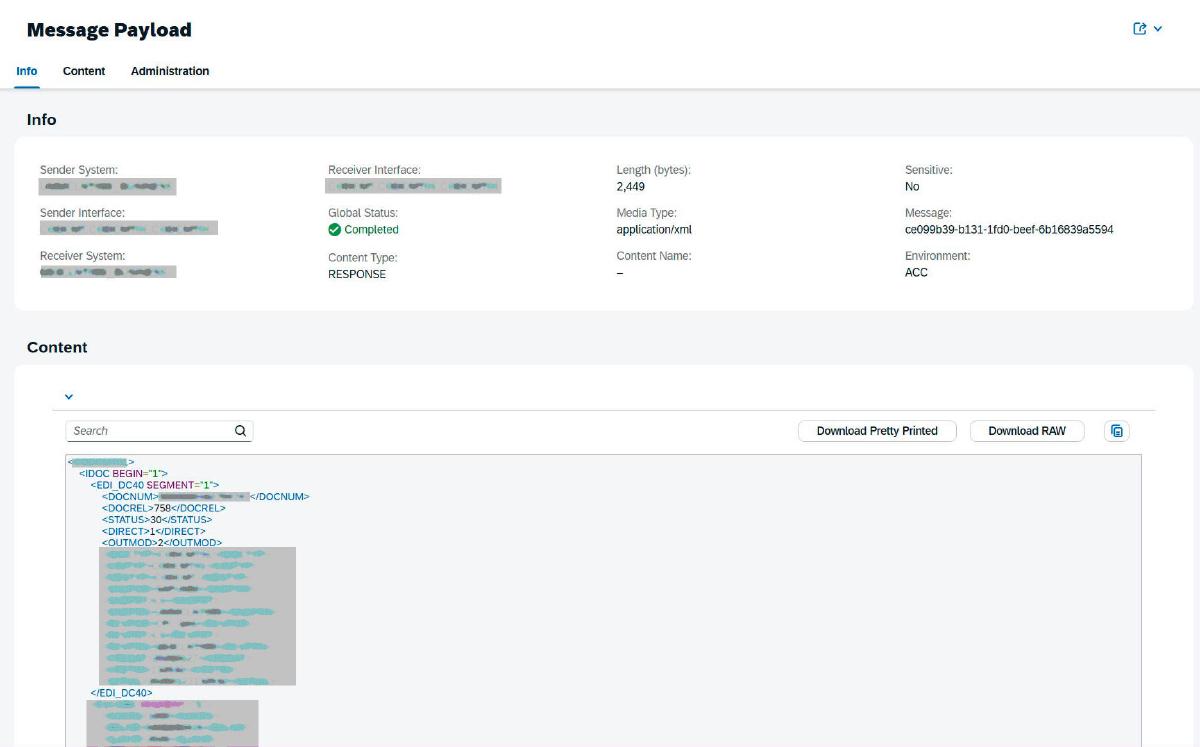The width and height of the screenshot is (1200, 747).
Task: Focus the Search input field
Action: [150, 431]
